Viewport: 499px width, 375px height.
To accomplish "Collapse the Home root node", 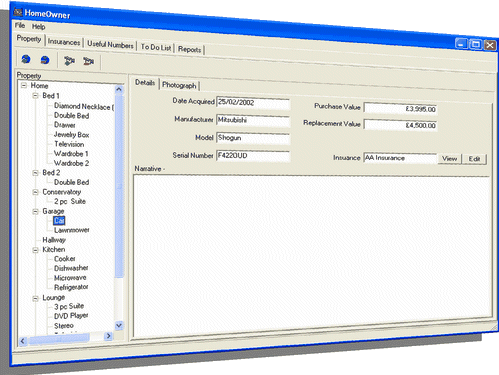I will point(24,85).
